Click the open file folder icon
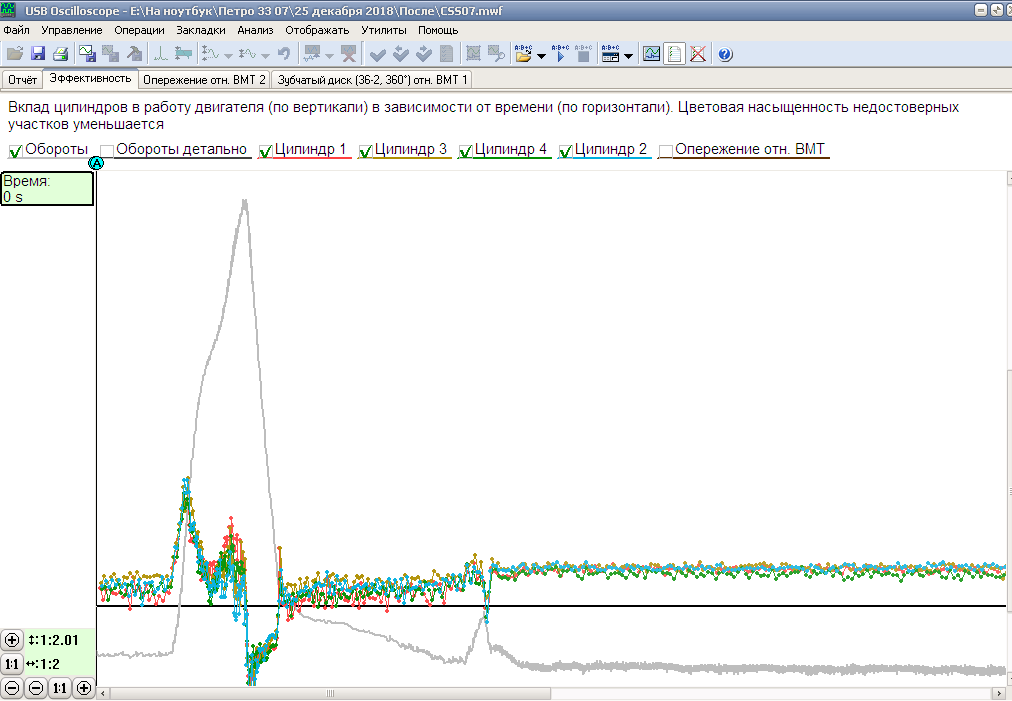 click(x=14, y=54)
